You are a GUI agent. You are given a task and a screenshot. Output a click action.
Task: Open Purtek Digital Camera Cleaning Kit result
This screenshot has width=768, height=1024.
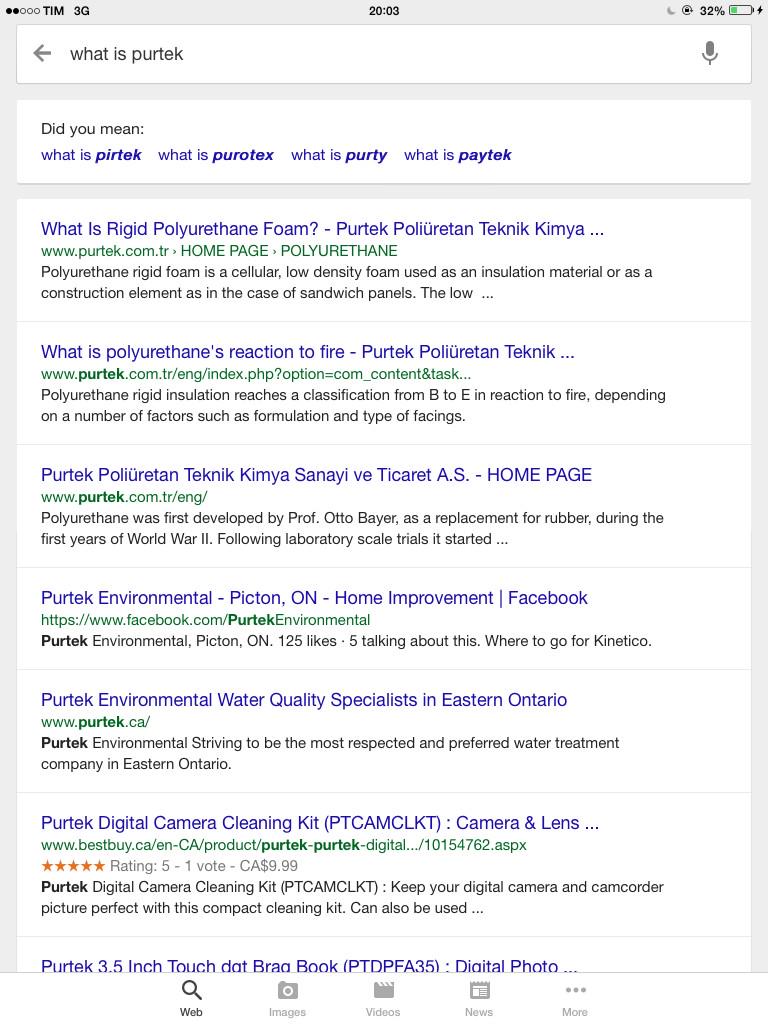pos(320,823)
